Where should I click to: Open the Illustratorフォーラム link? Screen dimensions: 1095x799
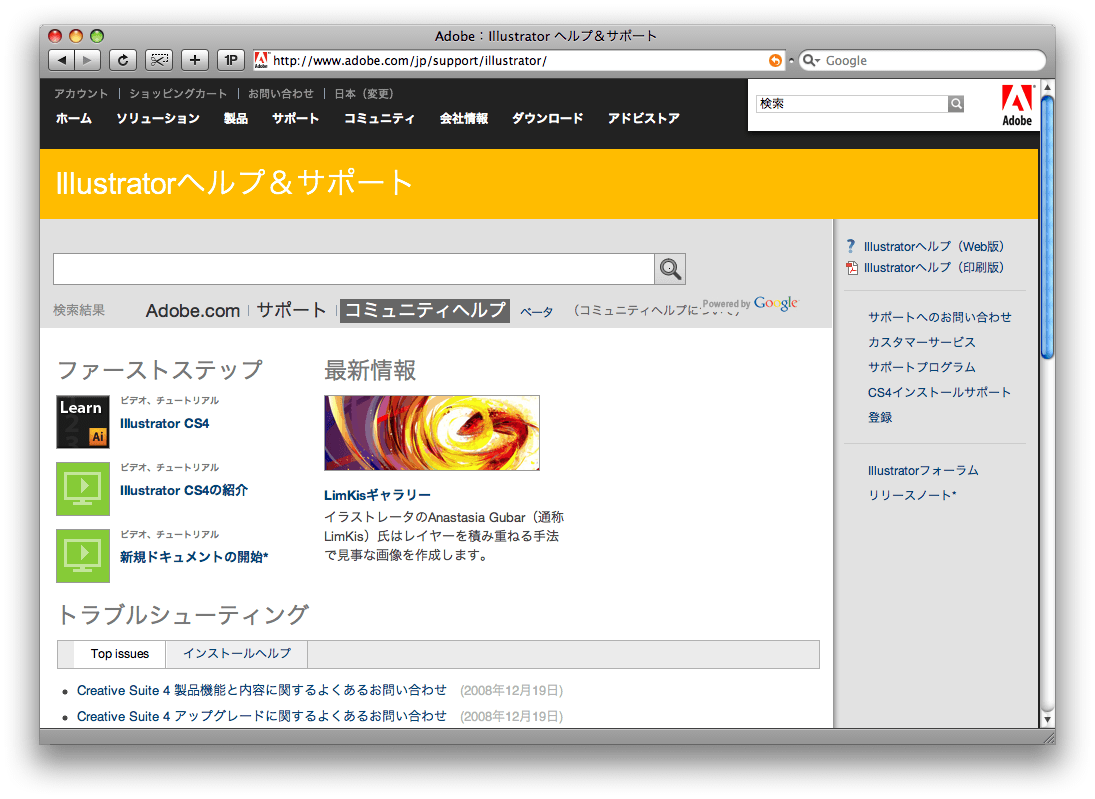pyautogui.click(x=923, y=471)
